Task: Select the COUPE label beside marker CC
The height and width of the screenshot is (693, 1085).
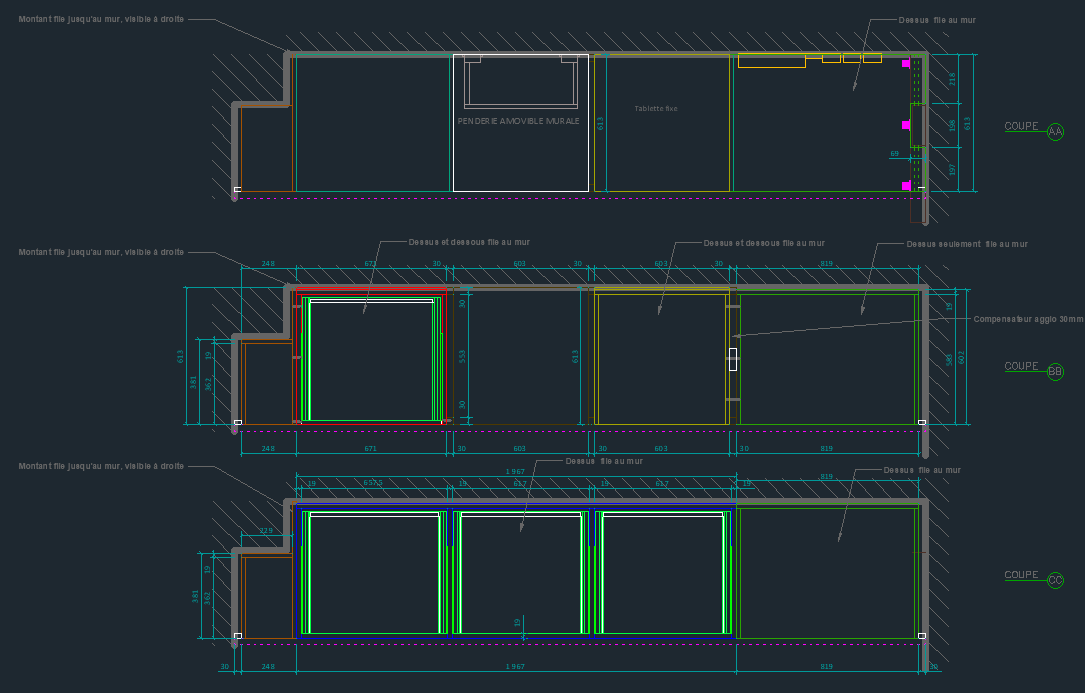Action: click(1021, 575)
